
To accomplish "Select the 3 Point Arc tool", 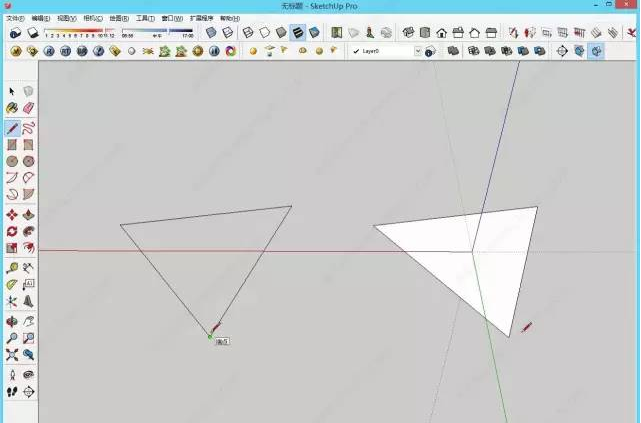I will pos(12,194).
